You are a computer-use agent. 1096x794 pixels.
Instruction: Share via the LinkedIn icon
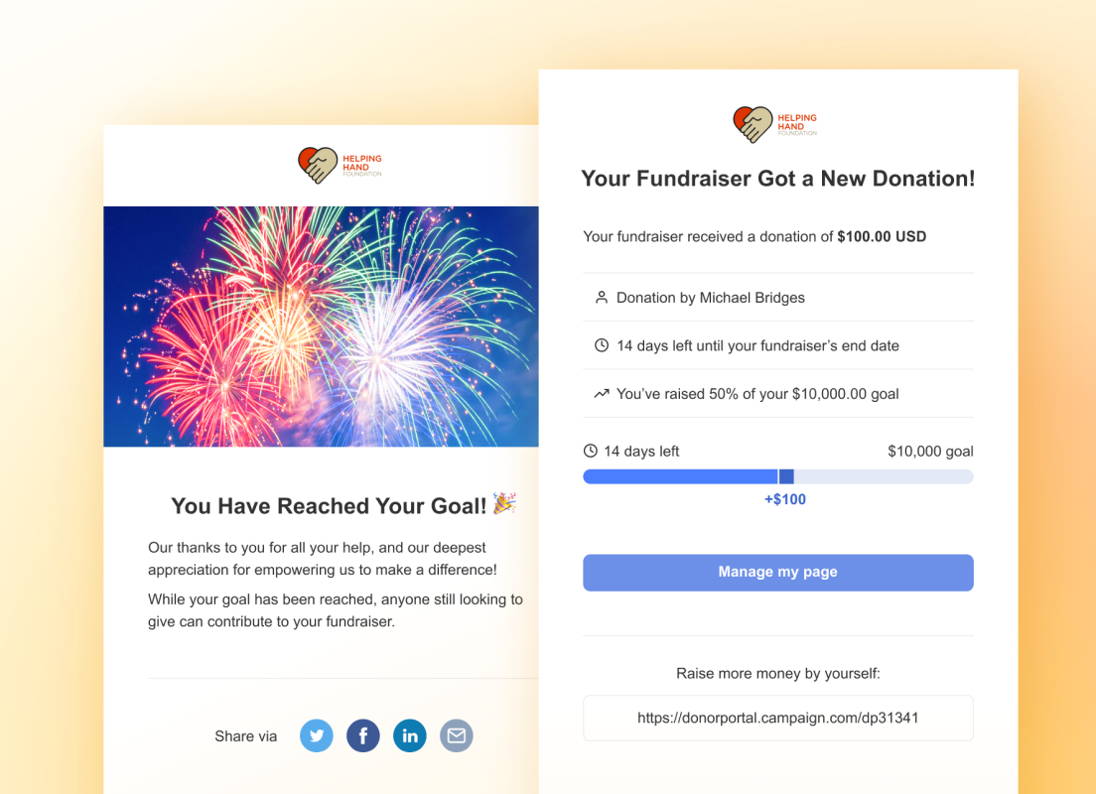pos(410,736)
